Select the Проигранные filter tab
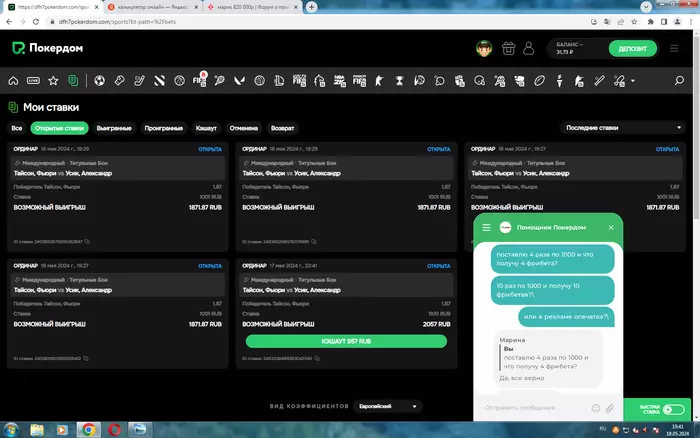The height and width of the screenshot is (438, 700). point(163,128)
